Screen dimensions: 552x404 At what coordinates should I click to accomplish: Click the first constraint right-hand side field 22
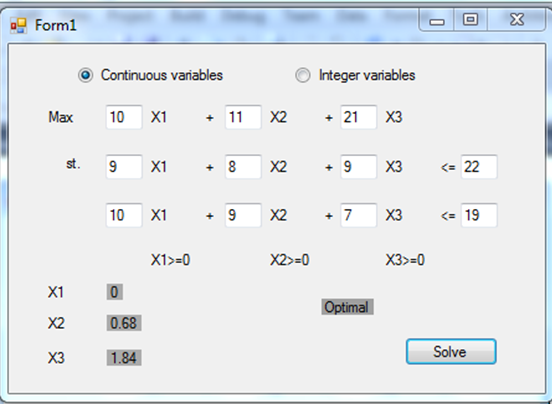click(x=479, y=166)
